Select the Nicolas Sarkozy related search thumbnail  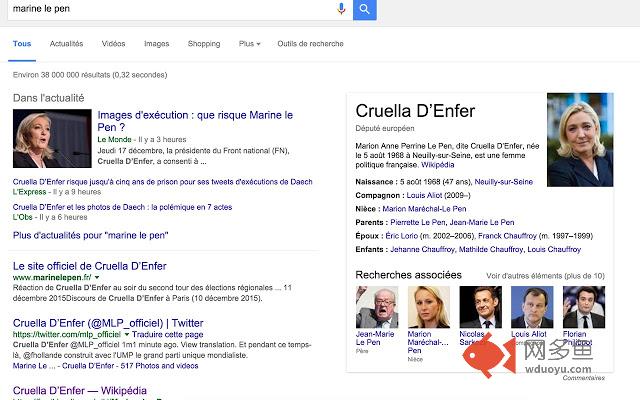point(480,307)
